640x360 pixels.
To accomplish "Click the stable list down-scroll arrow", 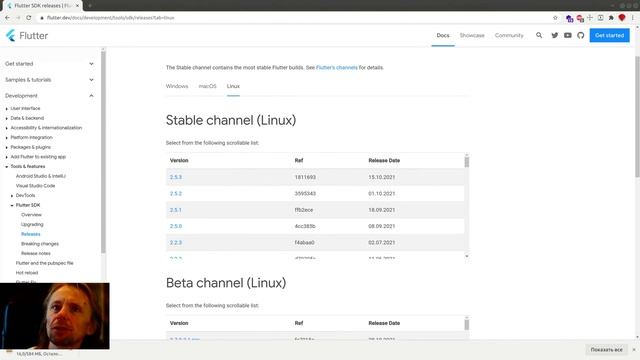I will pos(467,256).
